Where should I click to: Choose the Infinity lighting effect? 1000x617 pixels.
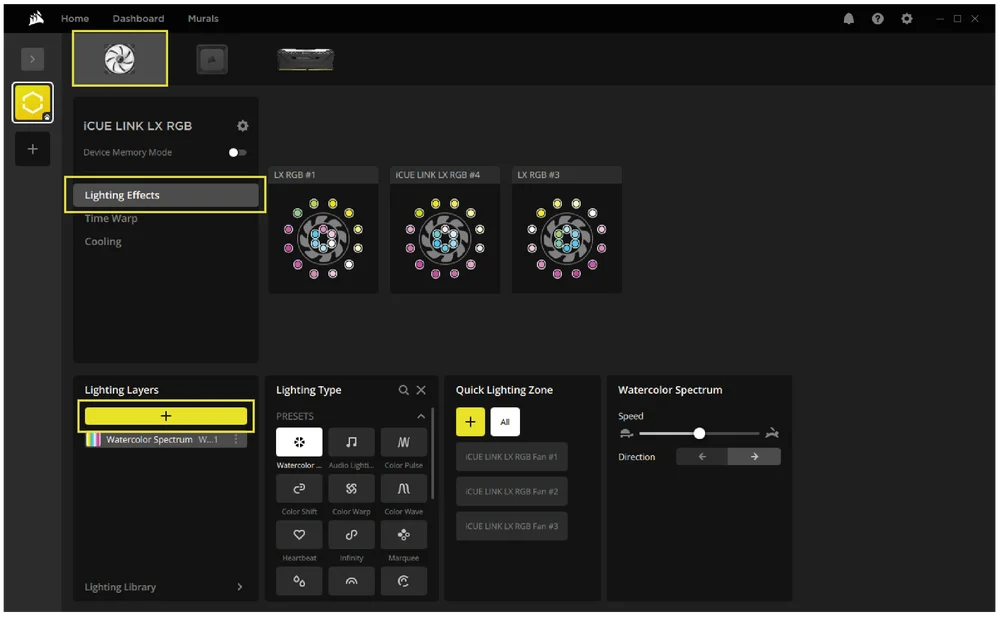[x=351, y=535]
